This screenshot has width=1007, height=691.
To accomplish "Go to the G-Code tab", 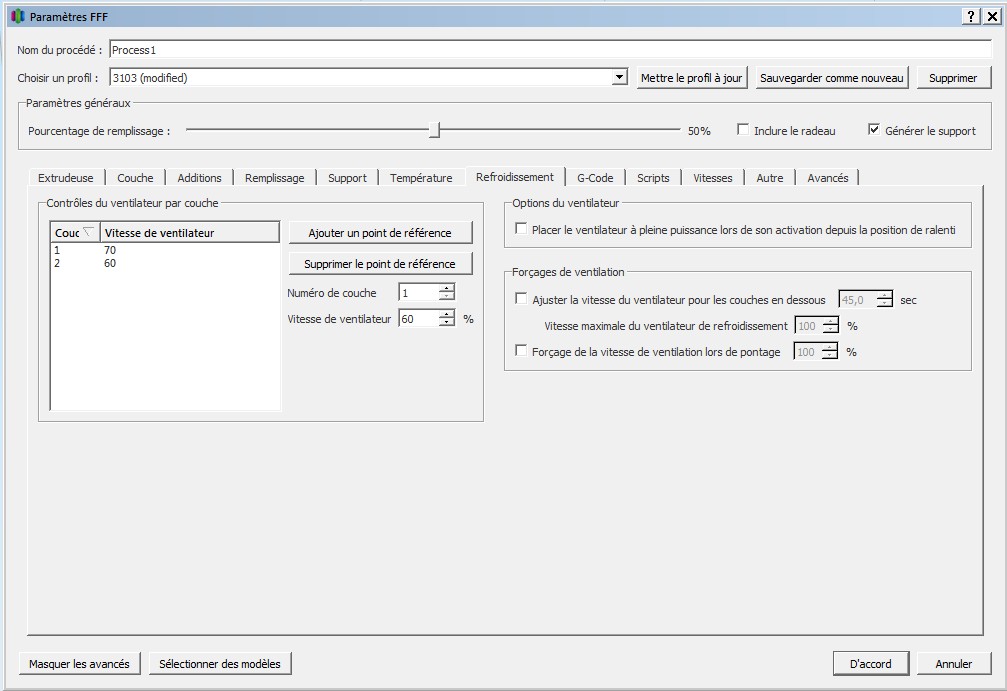I will point(595,178).
